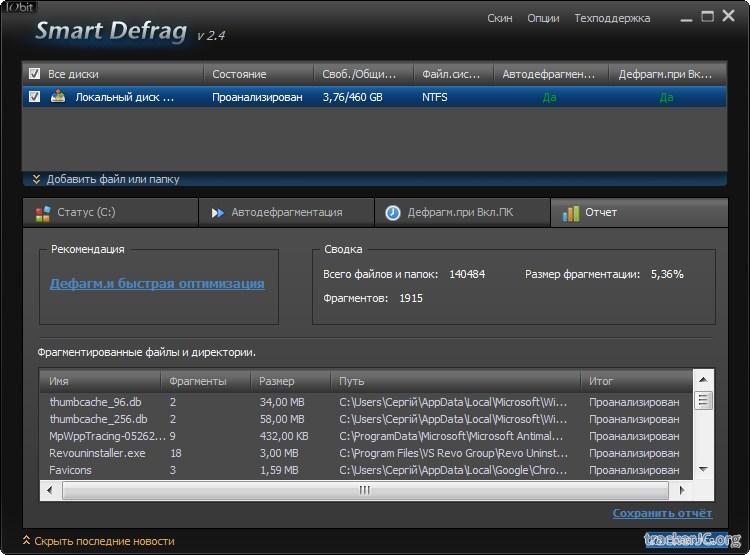Toggle 'Да' under Автодефрагментация column
This screenshot has width=750, height=555.
click(x=549, y=97)
